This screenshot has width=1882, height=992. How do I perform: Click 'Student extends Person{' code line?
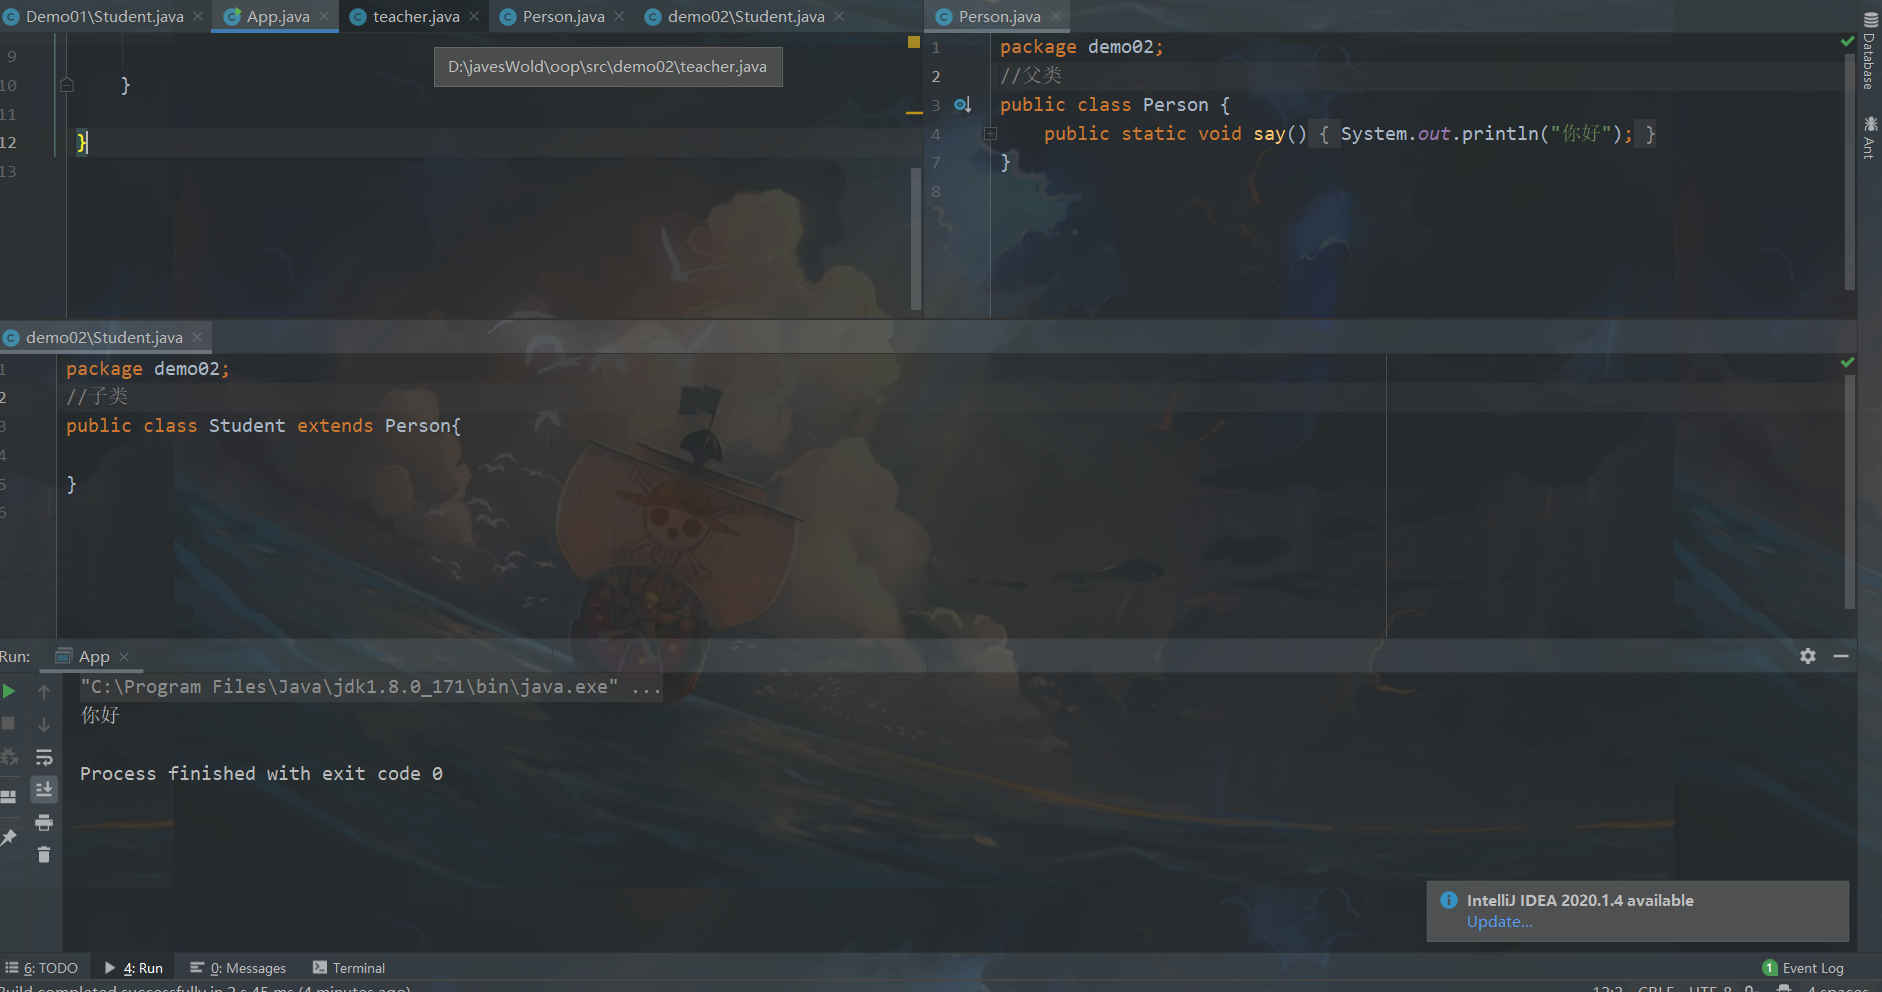click(263, 426)
